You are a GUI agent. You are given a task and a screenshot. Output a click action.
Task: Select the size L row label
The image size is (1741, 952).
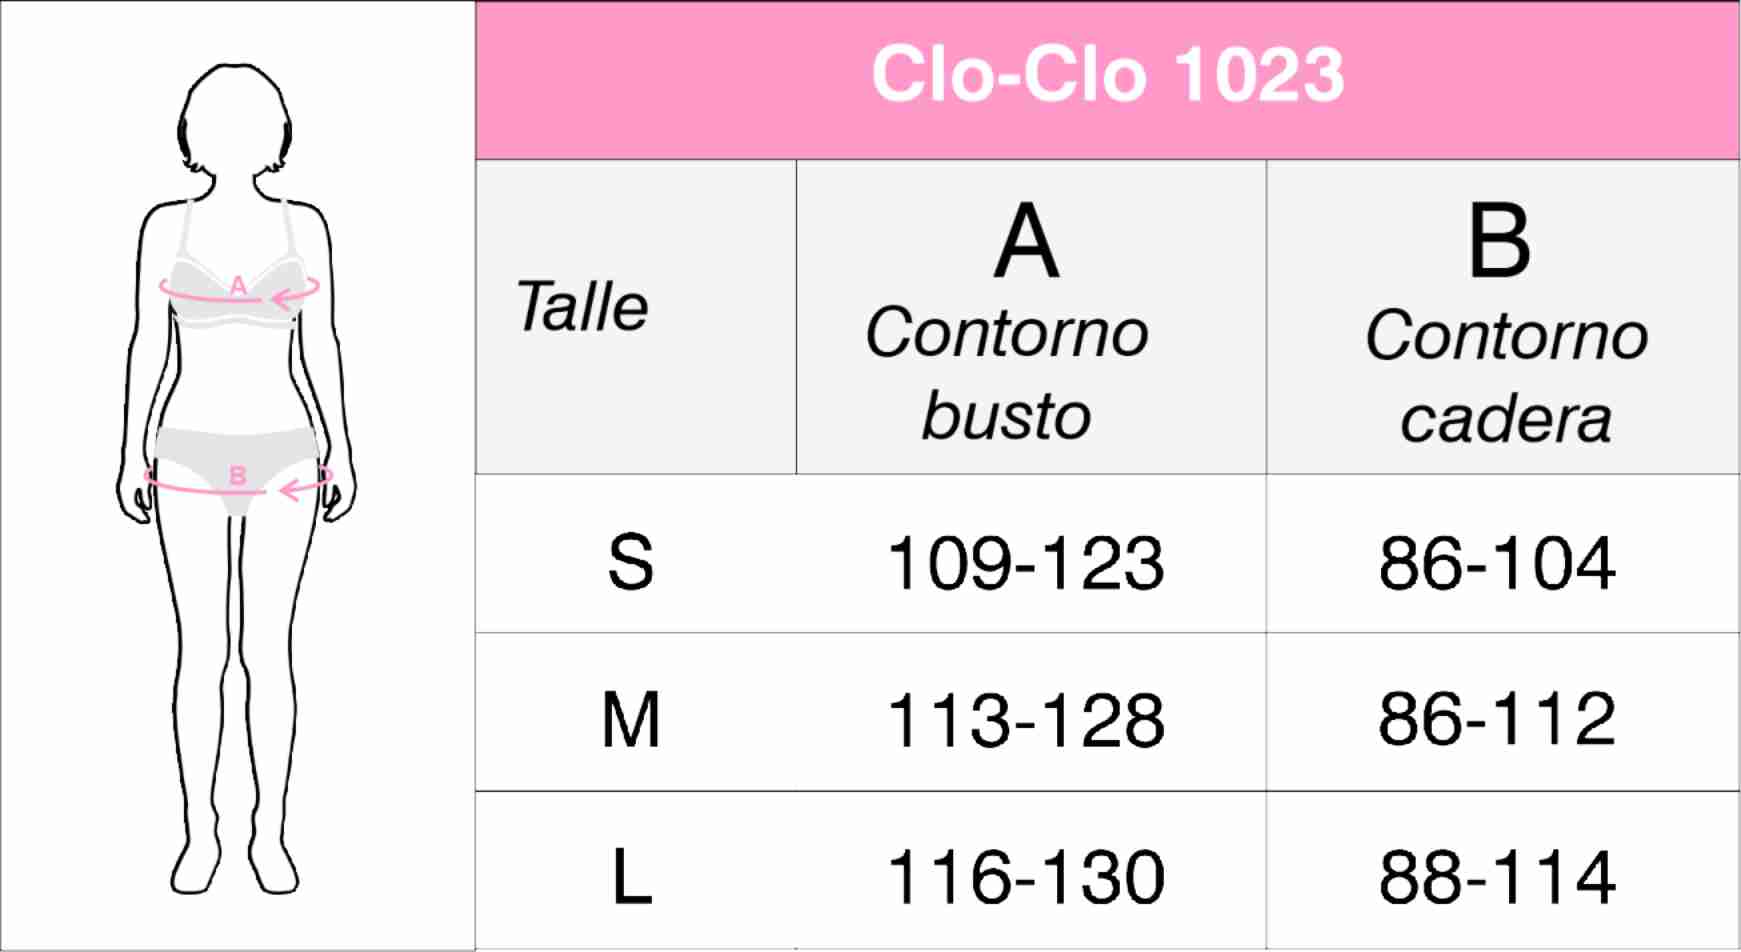click(631, 877)
